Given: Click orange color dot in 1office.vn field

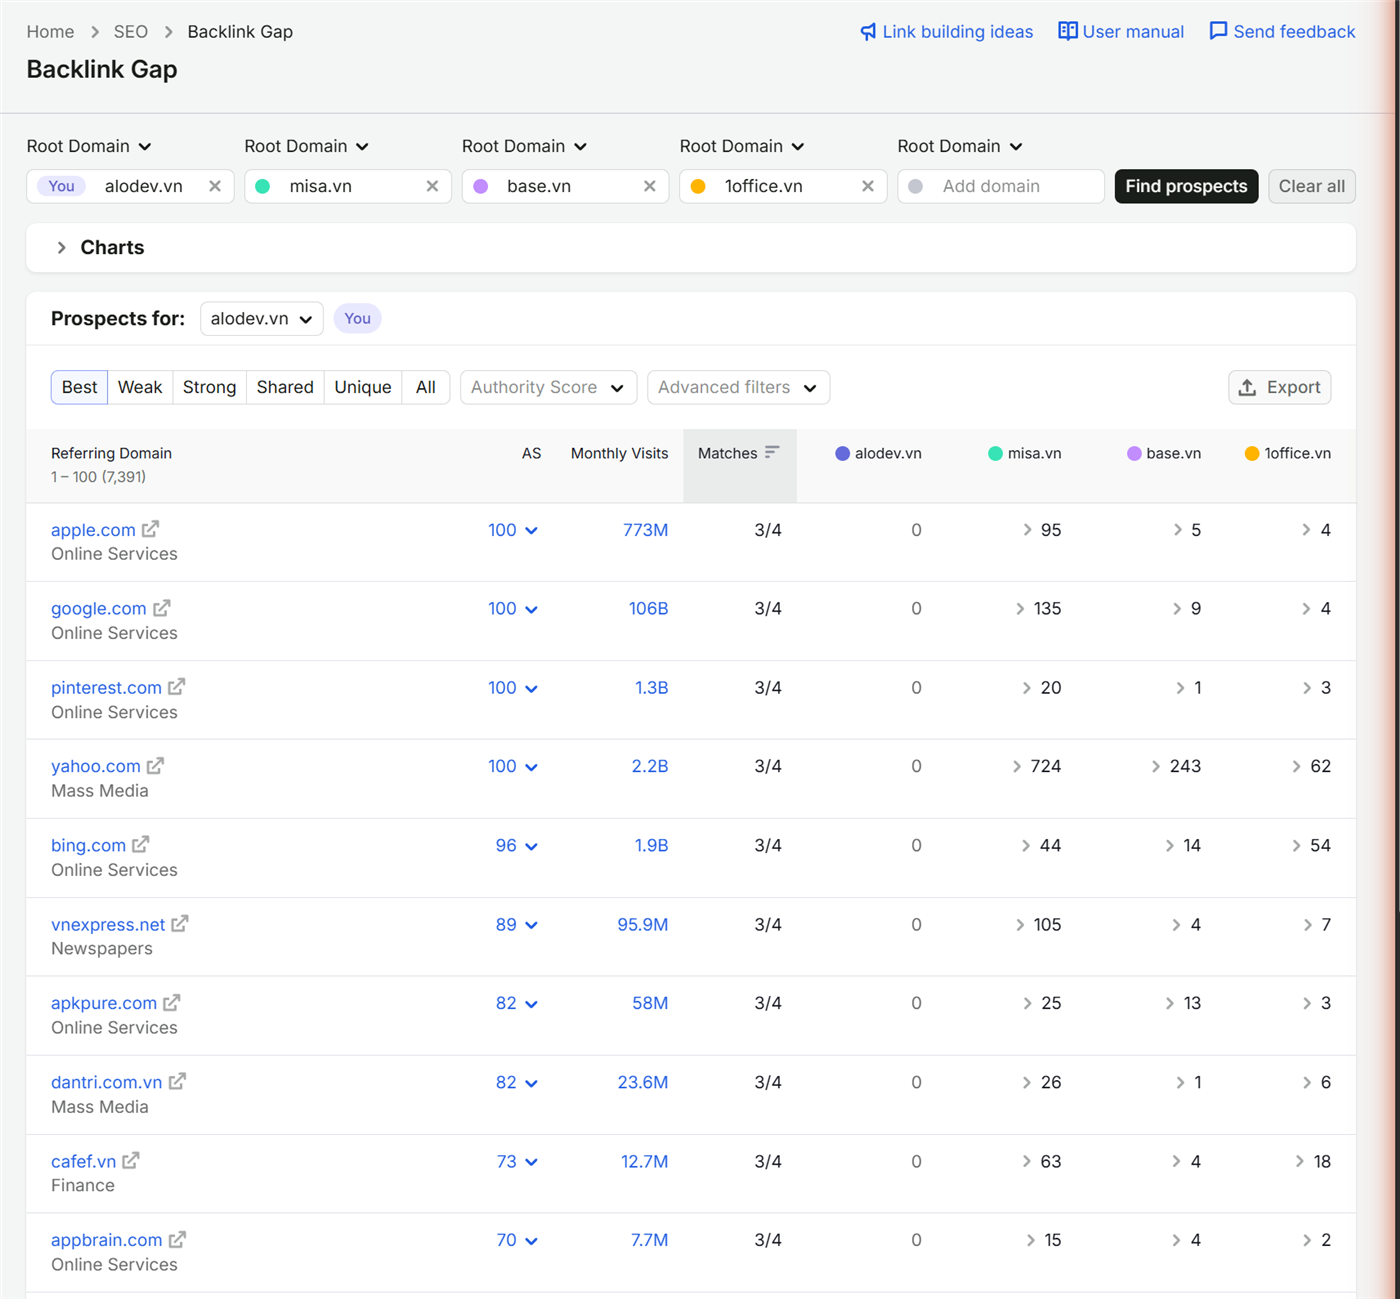Looking at the screenshot, I should pos(699,186).
